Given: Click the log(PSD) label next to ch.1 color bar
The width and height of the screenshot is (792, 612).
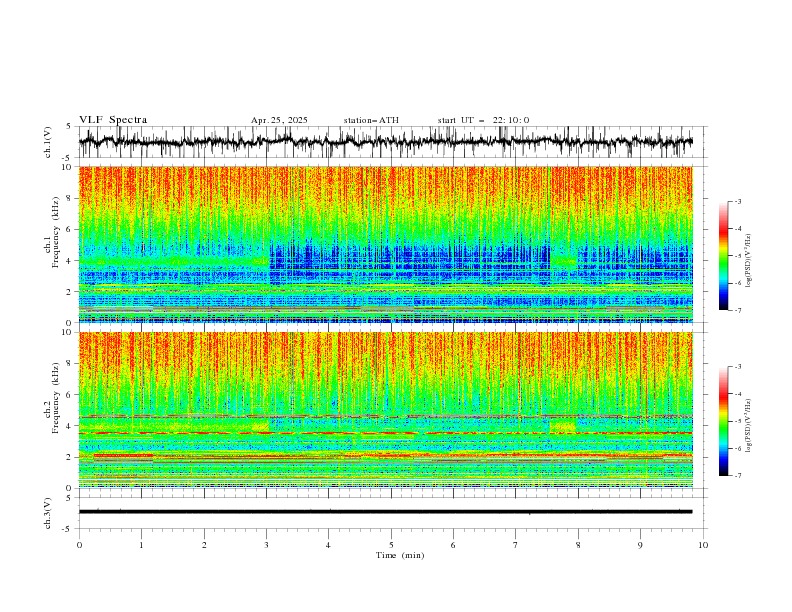Looking at the screenshot, I should click(748, 261).
